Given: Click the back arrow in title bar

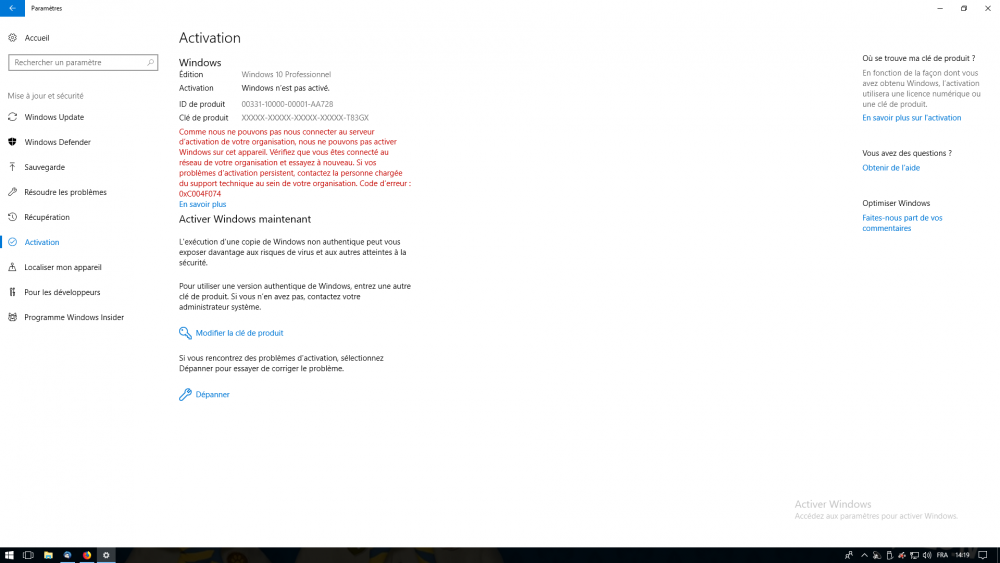Looking at the screenshot, I should pos(12,8).
